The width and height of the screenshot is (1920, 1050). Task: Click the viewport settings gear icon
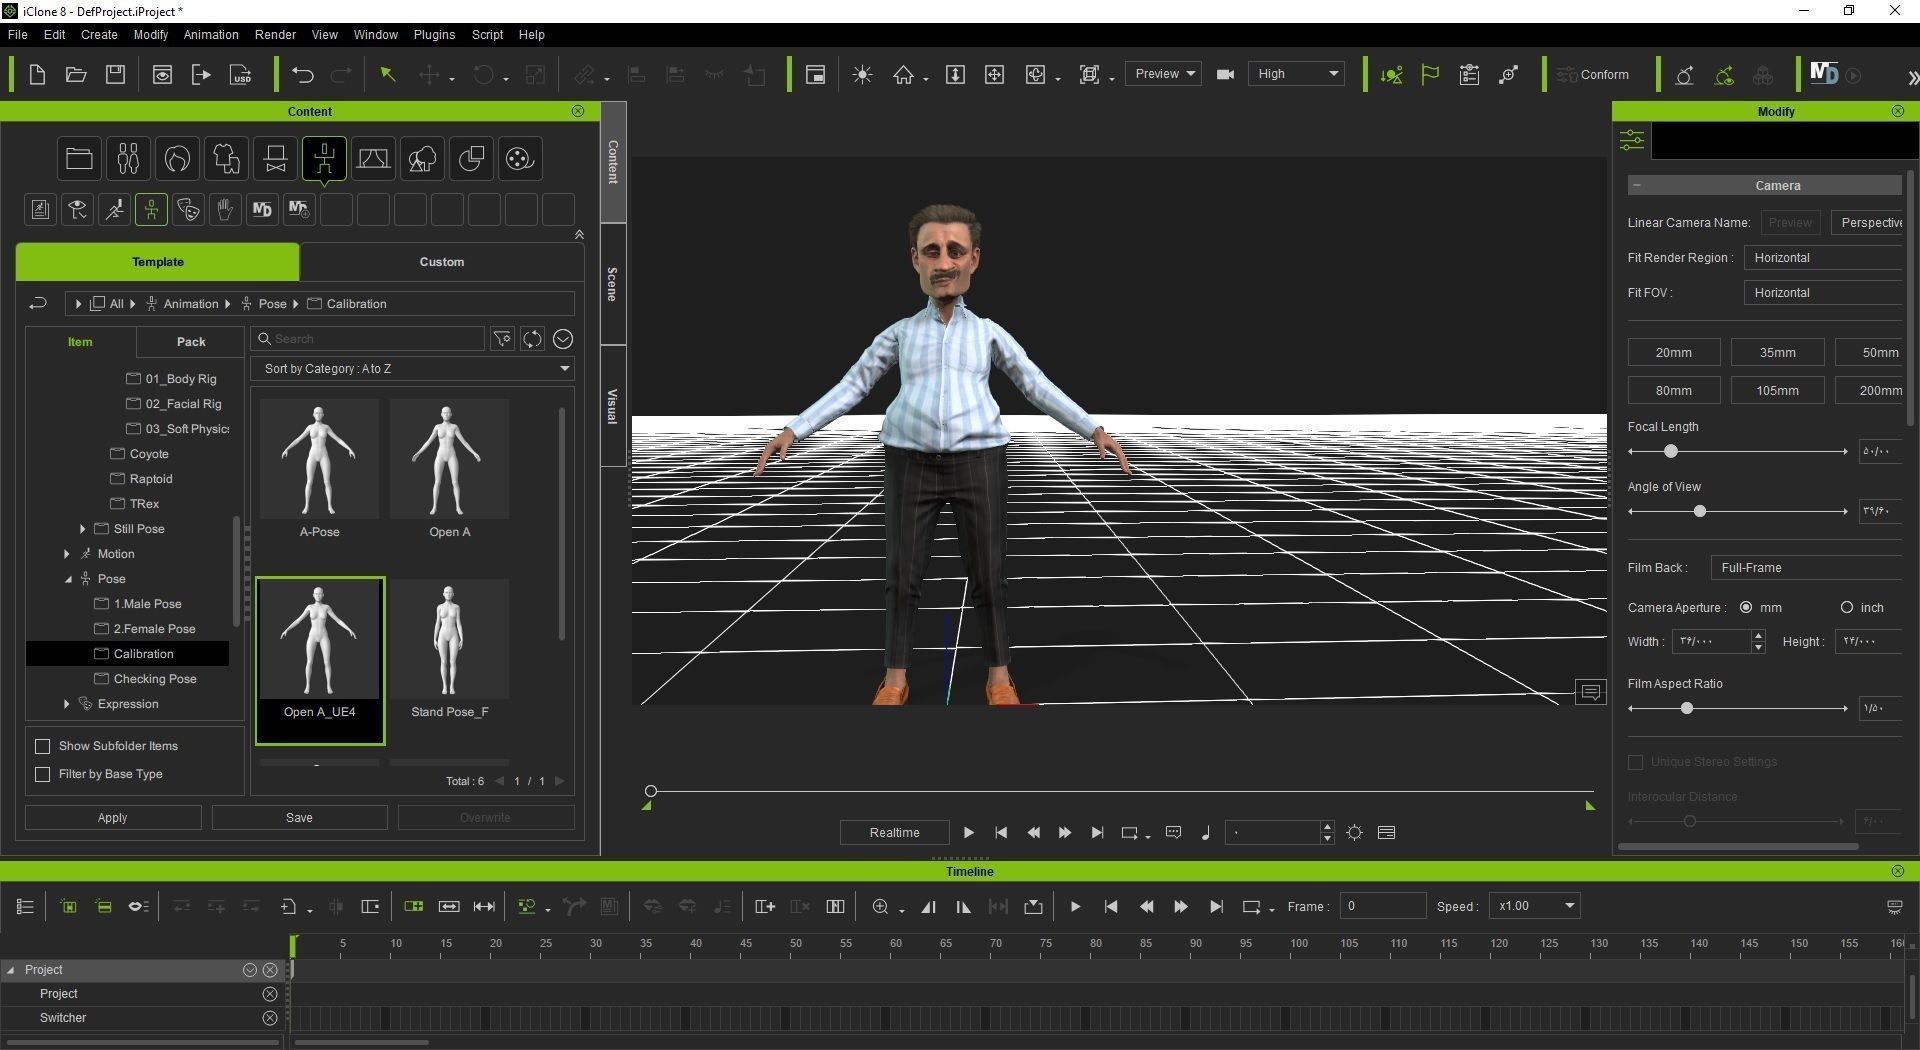point(1354,833)
